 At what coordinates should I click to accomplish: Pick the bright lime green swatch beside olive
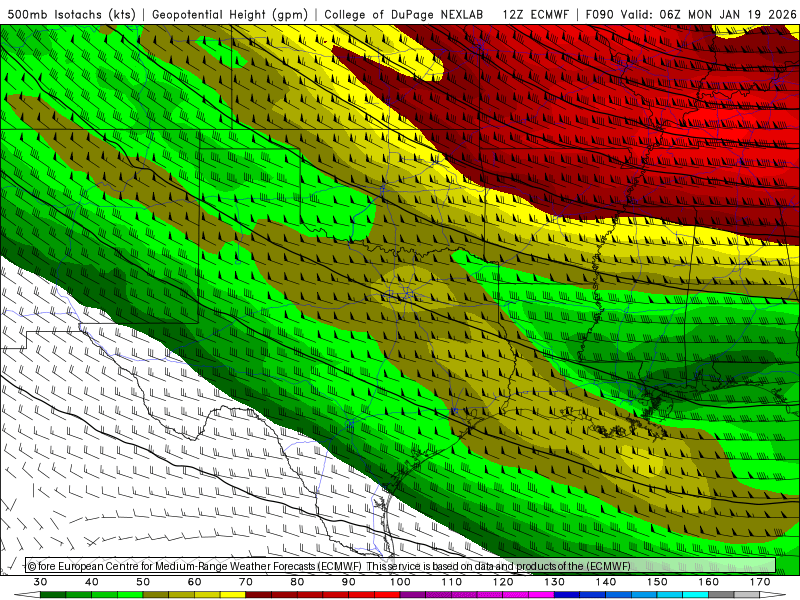click(x=130, y=595)
